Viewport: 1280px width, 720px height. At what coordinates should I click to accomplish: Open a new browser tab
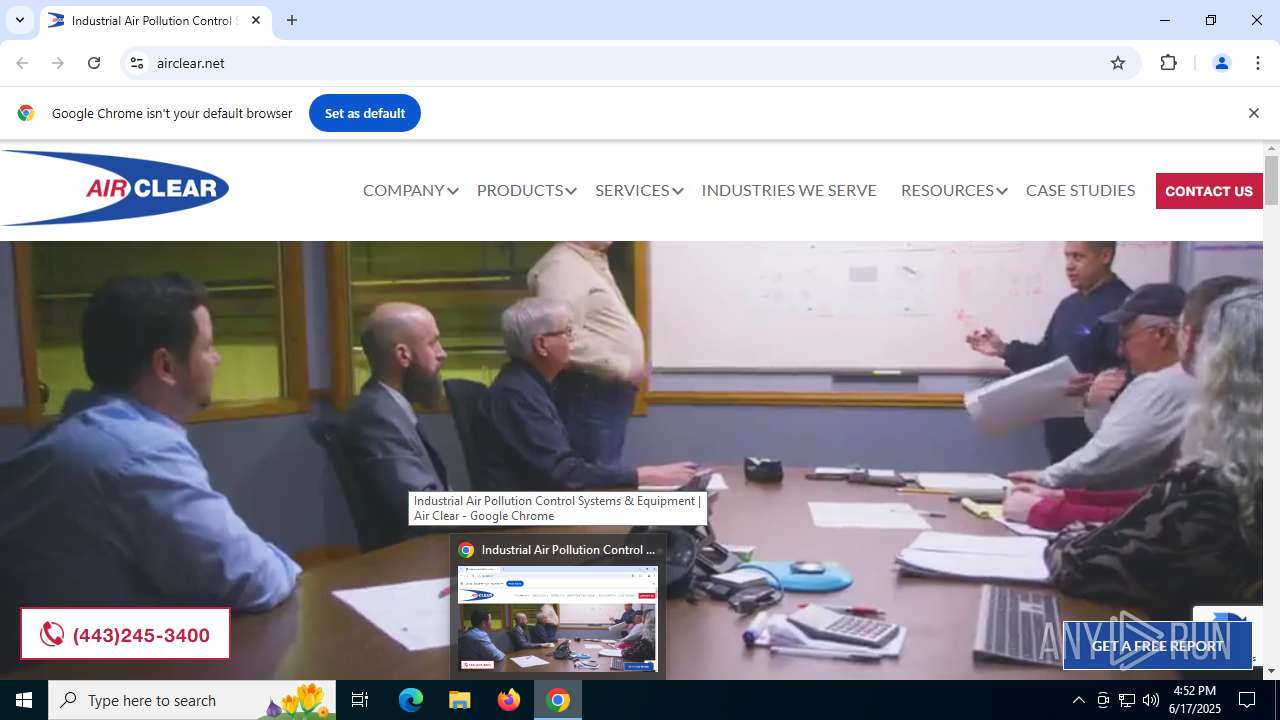click(292, 20)
